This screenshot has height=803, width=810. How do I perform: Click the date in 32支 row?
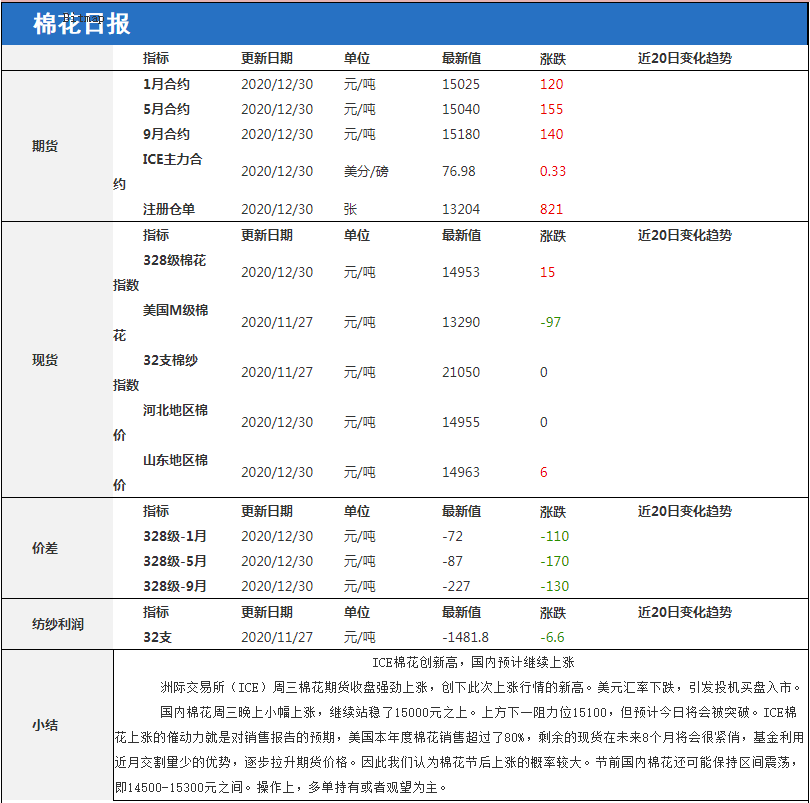point(277,637)
